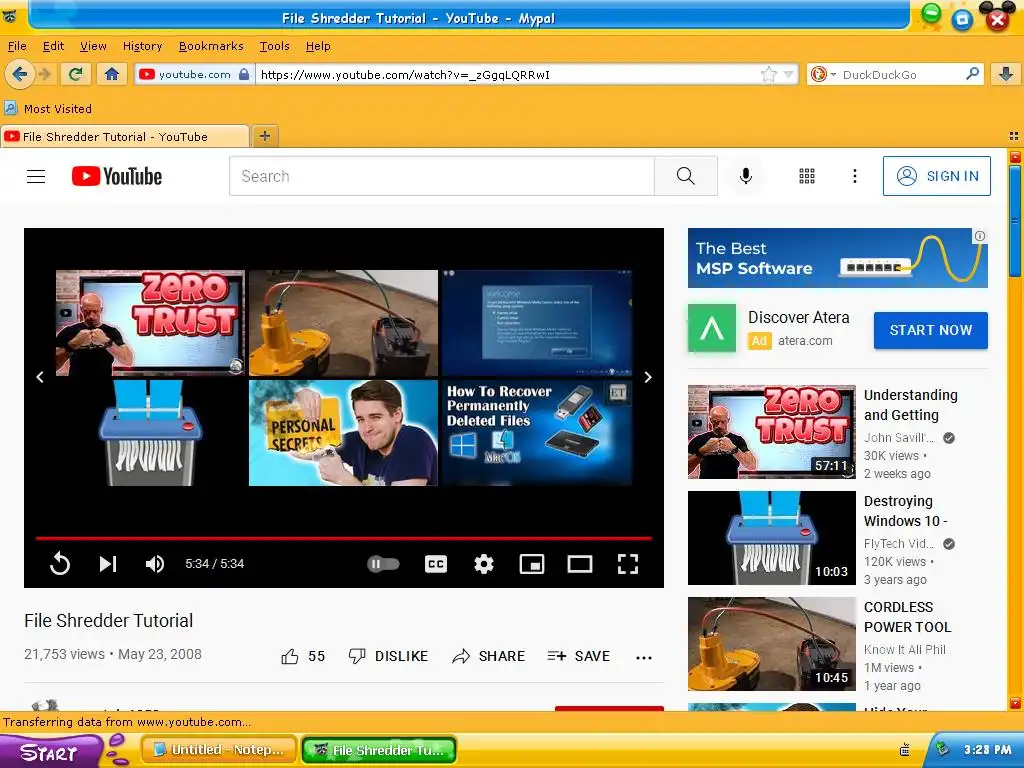Image resolution: width=1024 pixels, height=768 pixels.
Task: Click the red video progress bar
Action: pyautogui.click(x=344, y=538)
